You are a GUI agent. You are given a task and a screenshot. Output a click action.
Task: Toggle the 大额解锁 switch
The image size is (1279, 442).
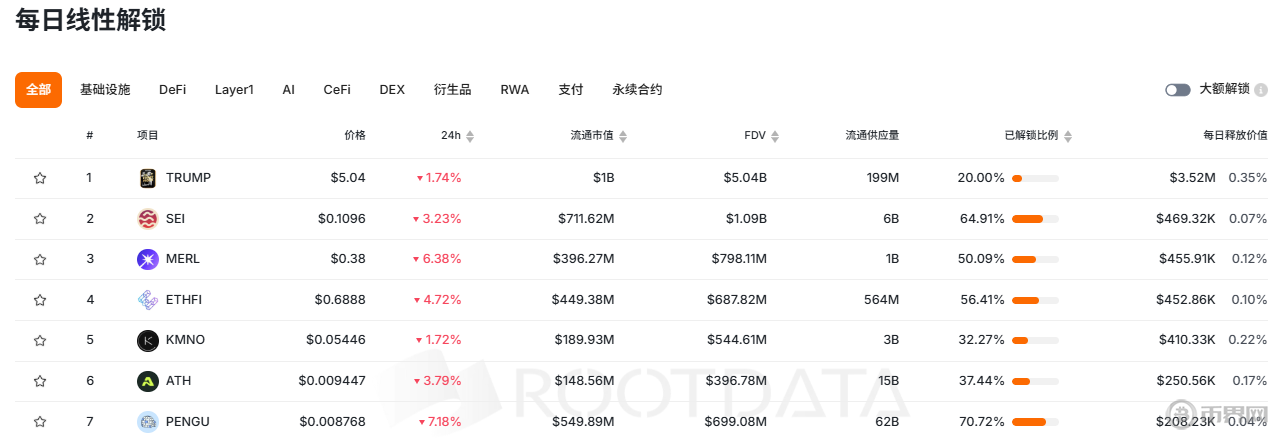click(1177, 90)
